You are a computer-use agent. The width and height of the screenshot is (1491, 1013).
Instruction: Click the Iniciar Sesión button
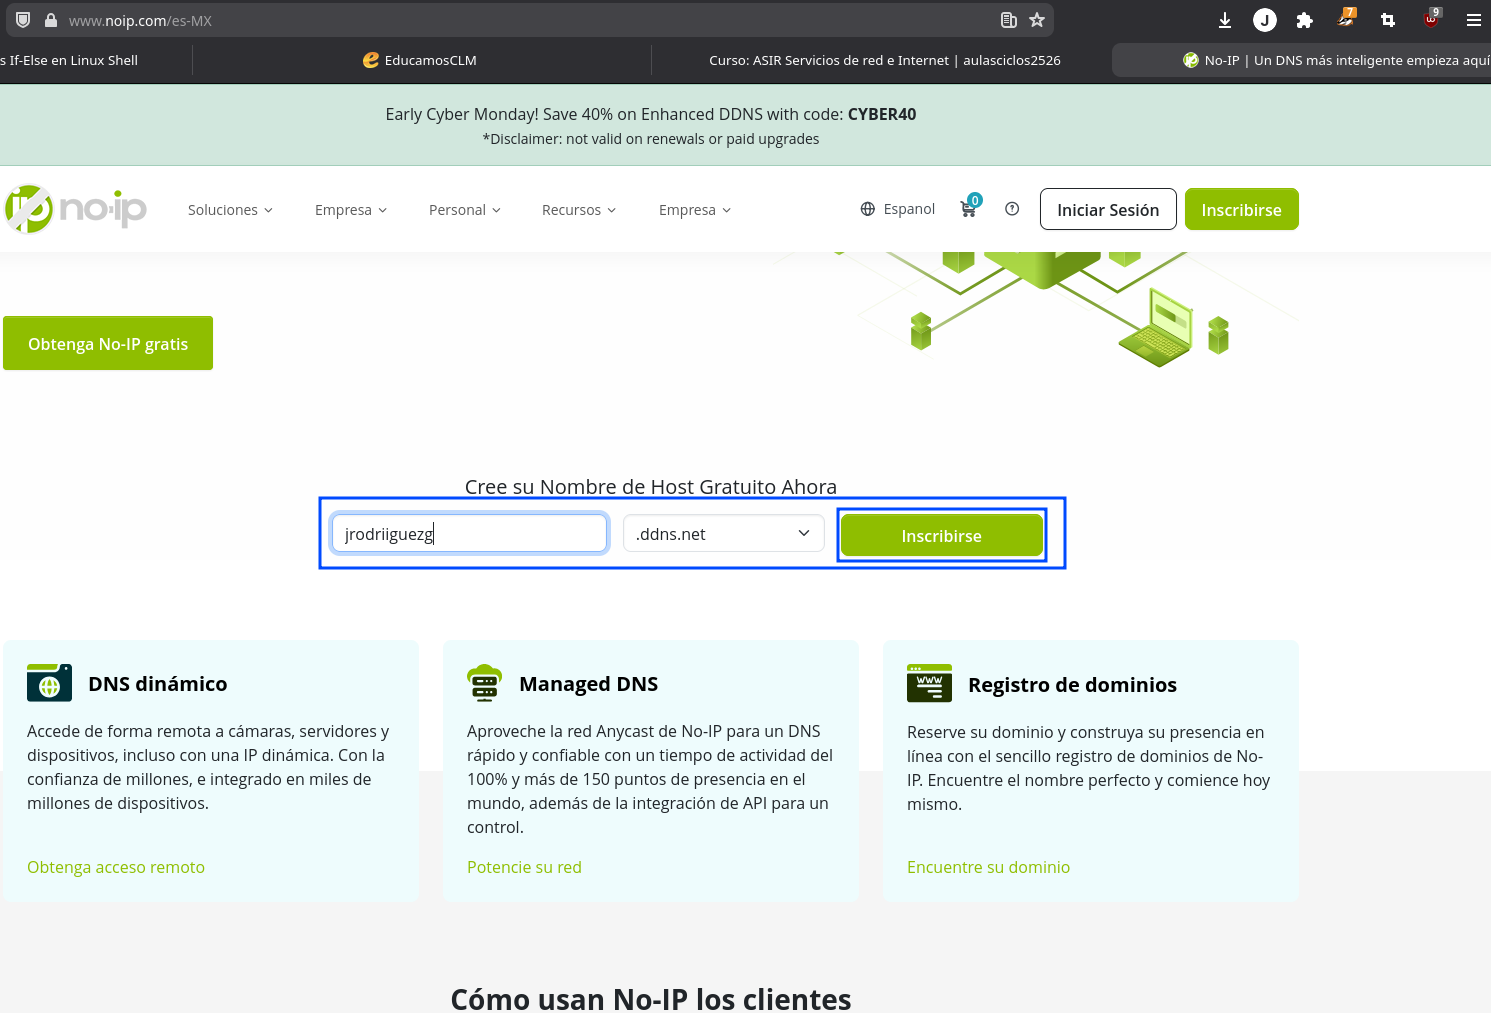coord(1108,209)
